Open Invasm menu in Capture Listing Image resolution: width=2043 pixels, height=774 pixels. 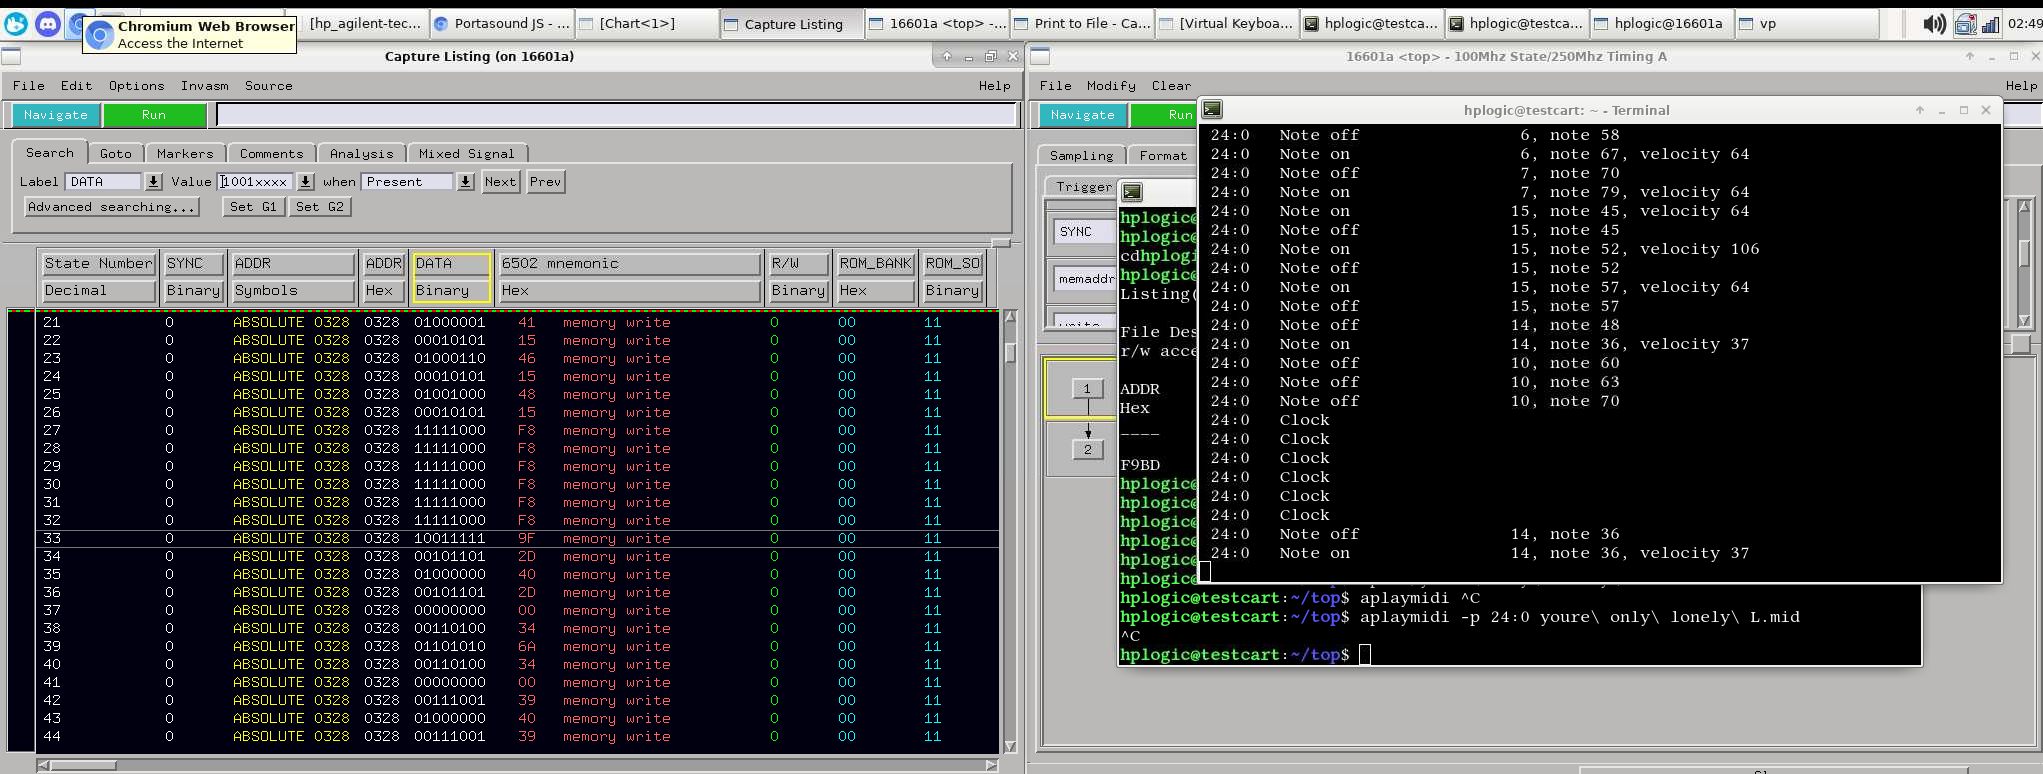[205, 86]
